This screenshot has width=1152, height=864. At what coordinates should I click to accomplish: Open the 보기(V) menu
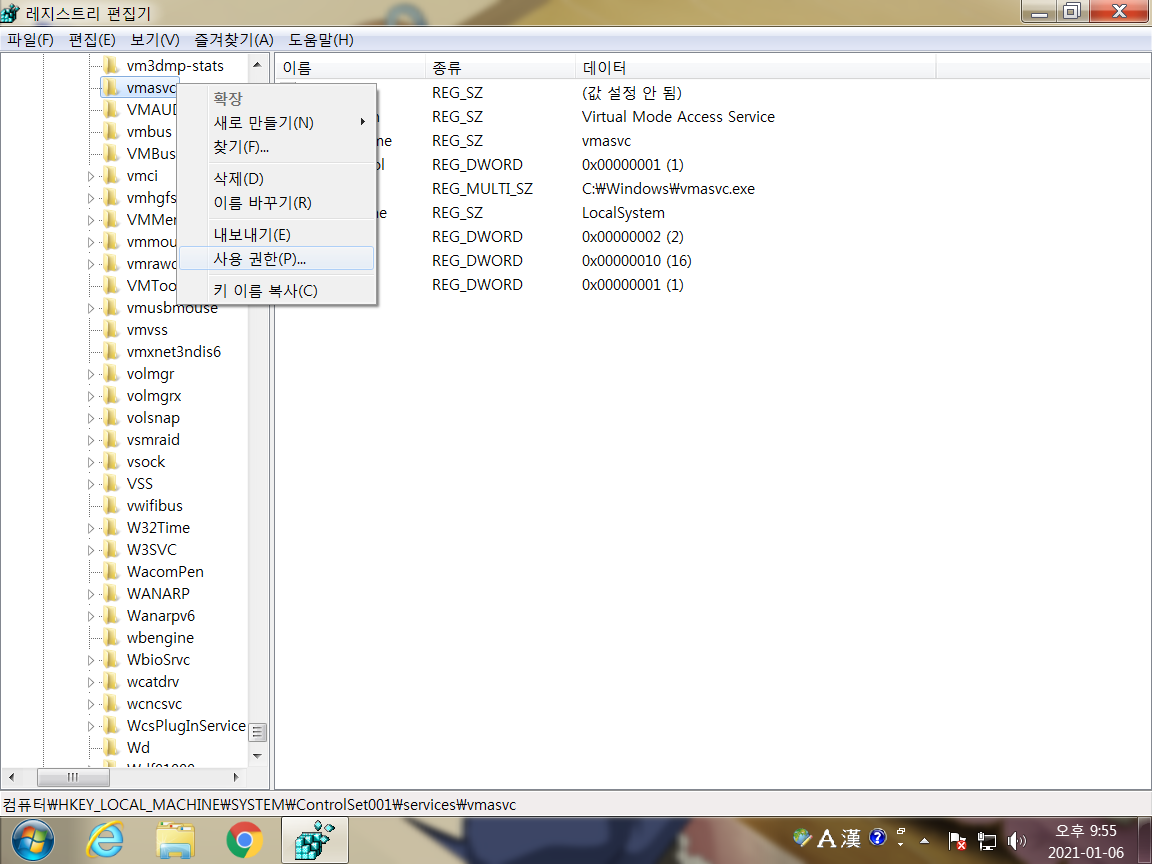(x=154, y=40)
